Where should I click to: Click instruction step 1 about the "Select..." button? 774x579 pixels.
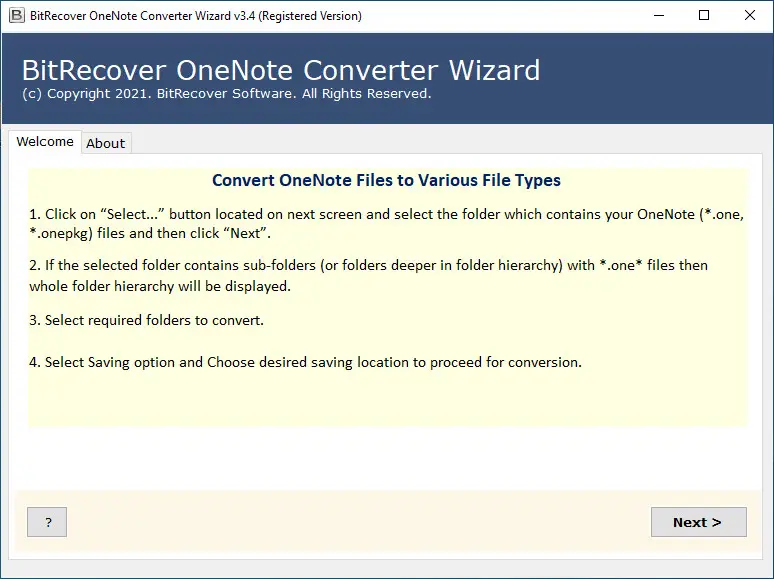(x=387, y=224)
